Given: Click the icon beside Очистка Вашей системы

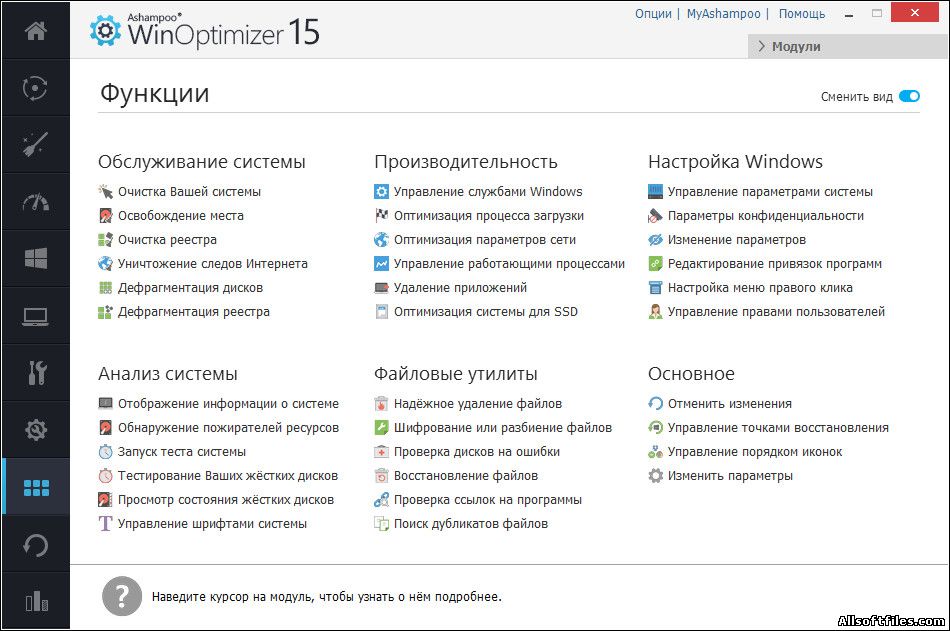Looking at the screenshot, I should coord(105,192).
